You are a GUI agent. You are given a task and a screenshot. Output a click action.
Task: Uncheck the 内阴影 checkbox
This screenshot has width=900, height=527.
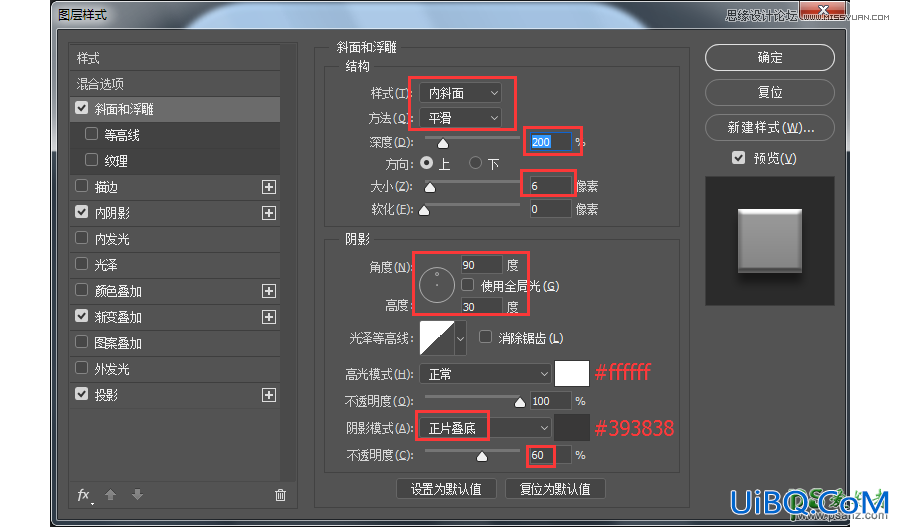82,212
